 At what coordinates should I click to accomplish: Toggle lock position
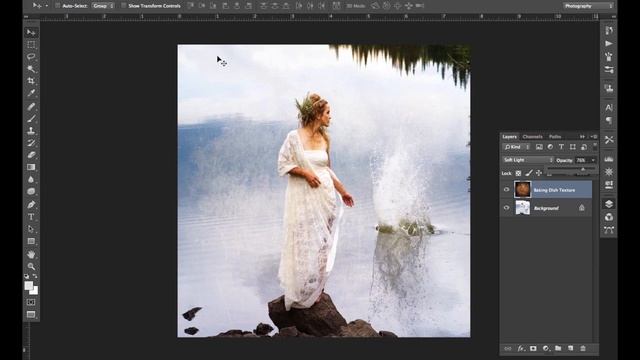pos(539,173)
